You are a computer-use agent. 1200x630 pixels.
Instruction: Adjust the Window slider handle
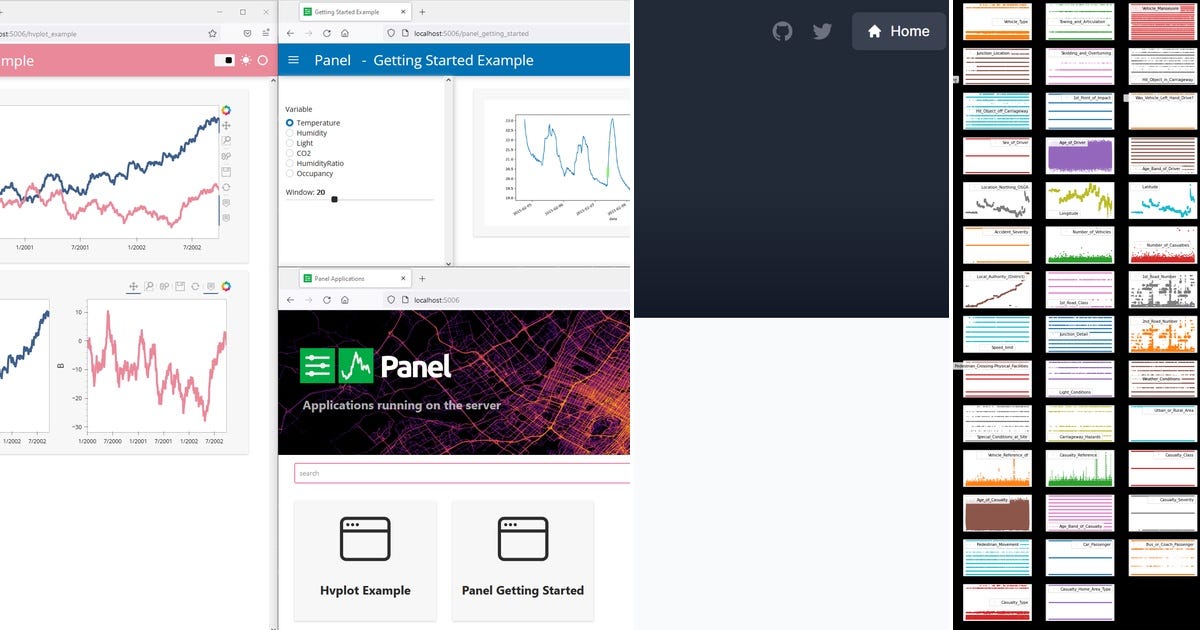(x=333, y=199)
